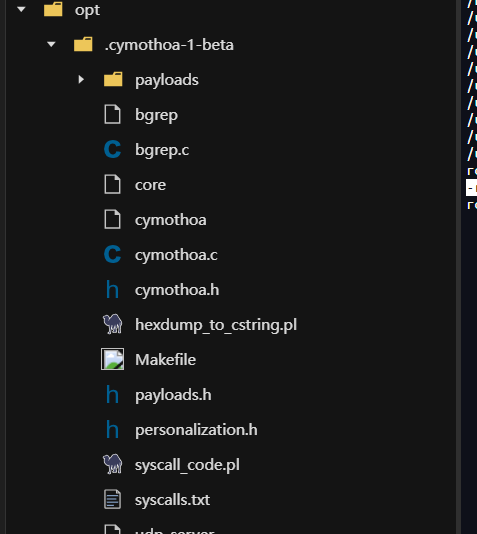
Task: Click the C icon beside bgrep.c
Action: [112, 150]
